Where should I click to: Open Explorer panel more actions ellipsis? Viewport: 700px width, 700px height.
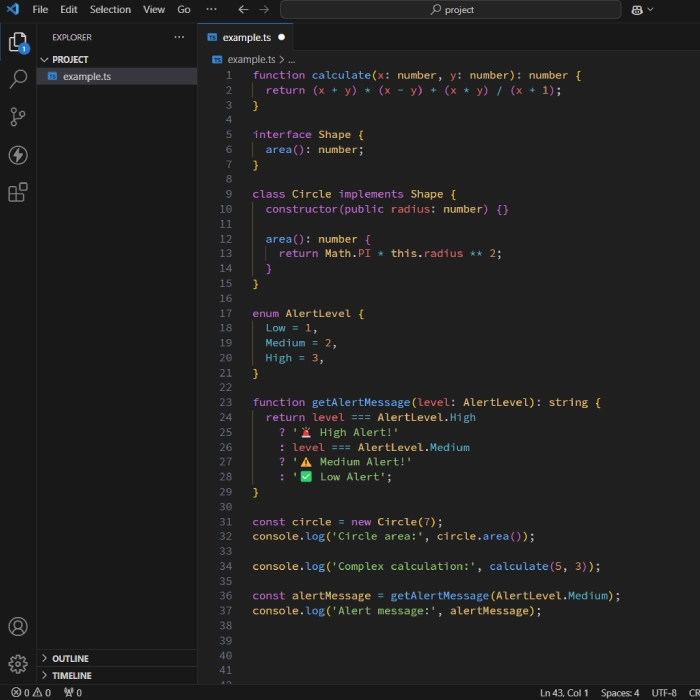pyautogui.click(x=179, y=37)
